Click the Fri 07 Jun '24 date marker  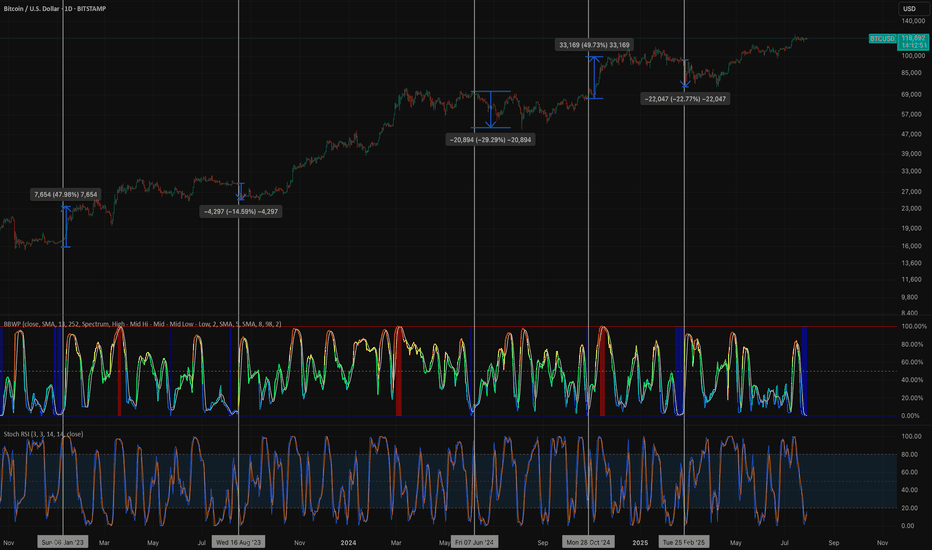click(474, 542)
